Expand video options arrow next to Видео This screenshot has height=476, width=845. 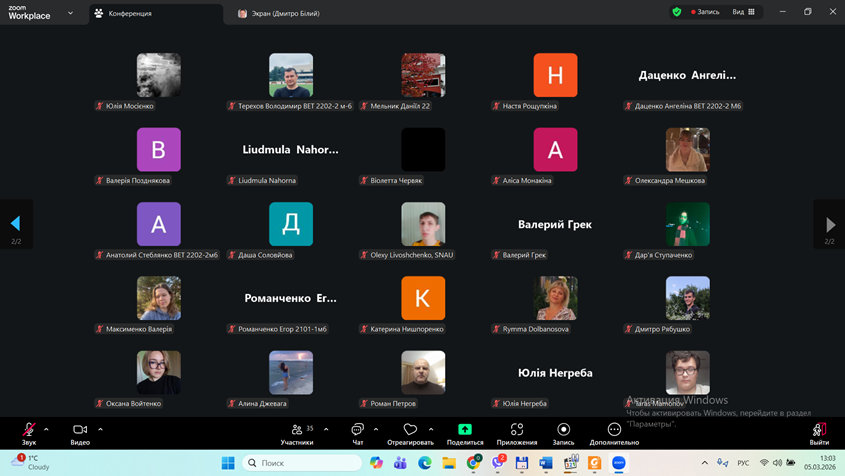click(x=100, y=430)
